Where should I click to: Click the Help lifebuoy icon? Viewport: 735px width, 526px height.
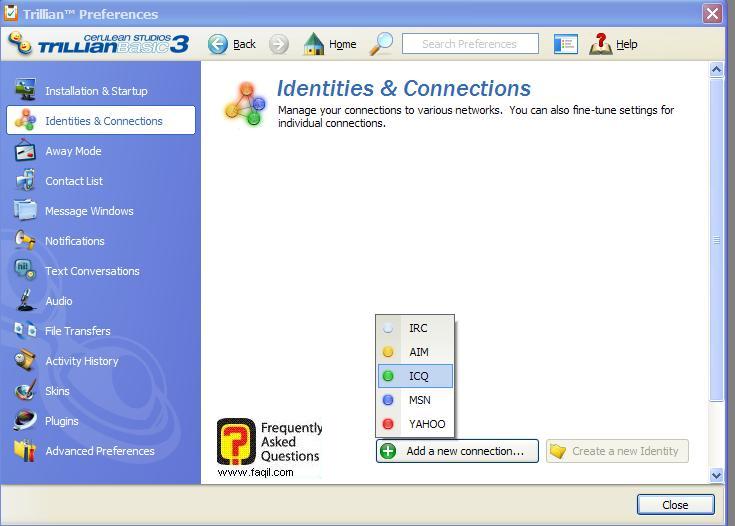(x=600, y=44)
